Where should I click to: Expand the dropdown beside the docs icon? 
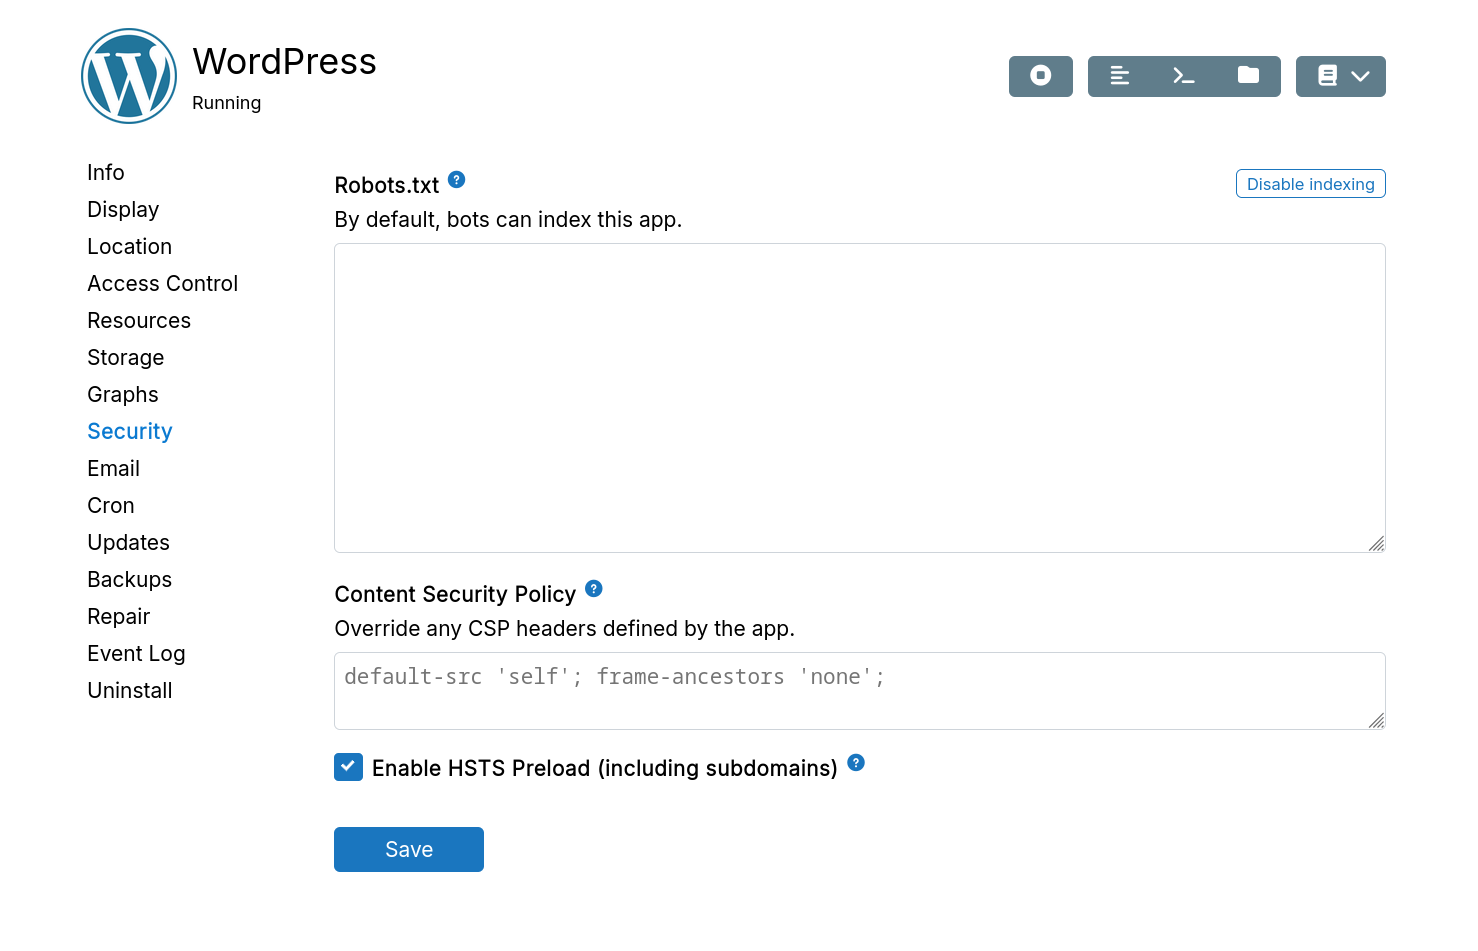tap(1361, 76)
